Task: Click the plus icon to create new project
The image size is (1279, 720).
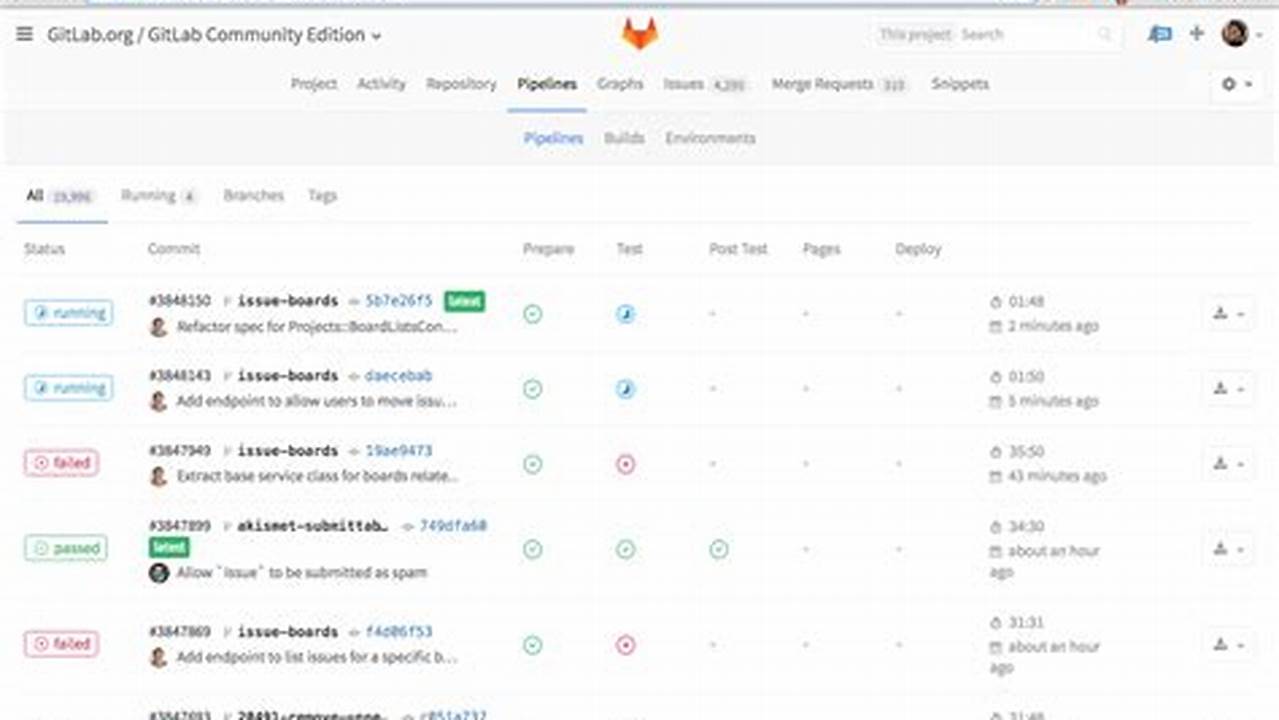Action: pyautogui.click(x=1196, y=33)
